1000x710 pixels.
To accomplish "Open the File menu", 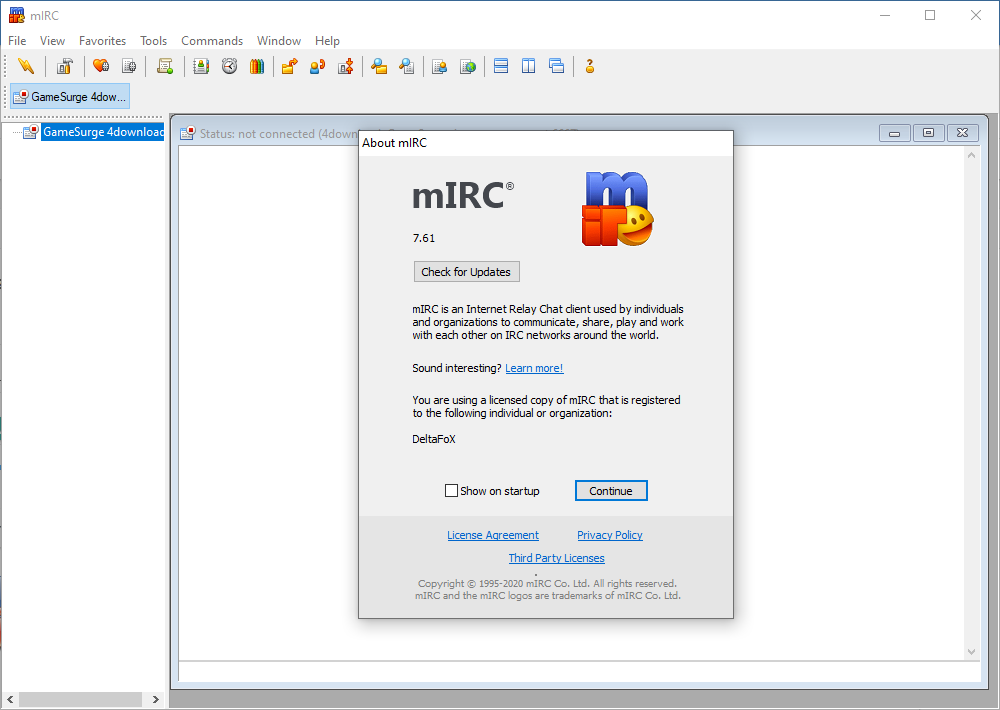I will (x=17, y=41).
